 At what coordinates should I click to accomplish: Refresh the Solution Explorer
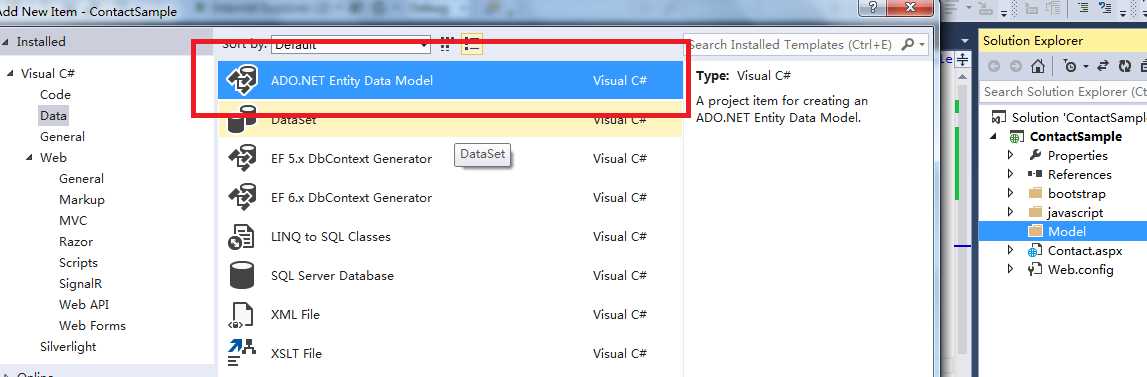click(x=1125, y=66)
